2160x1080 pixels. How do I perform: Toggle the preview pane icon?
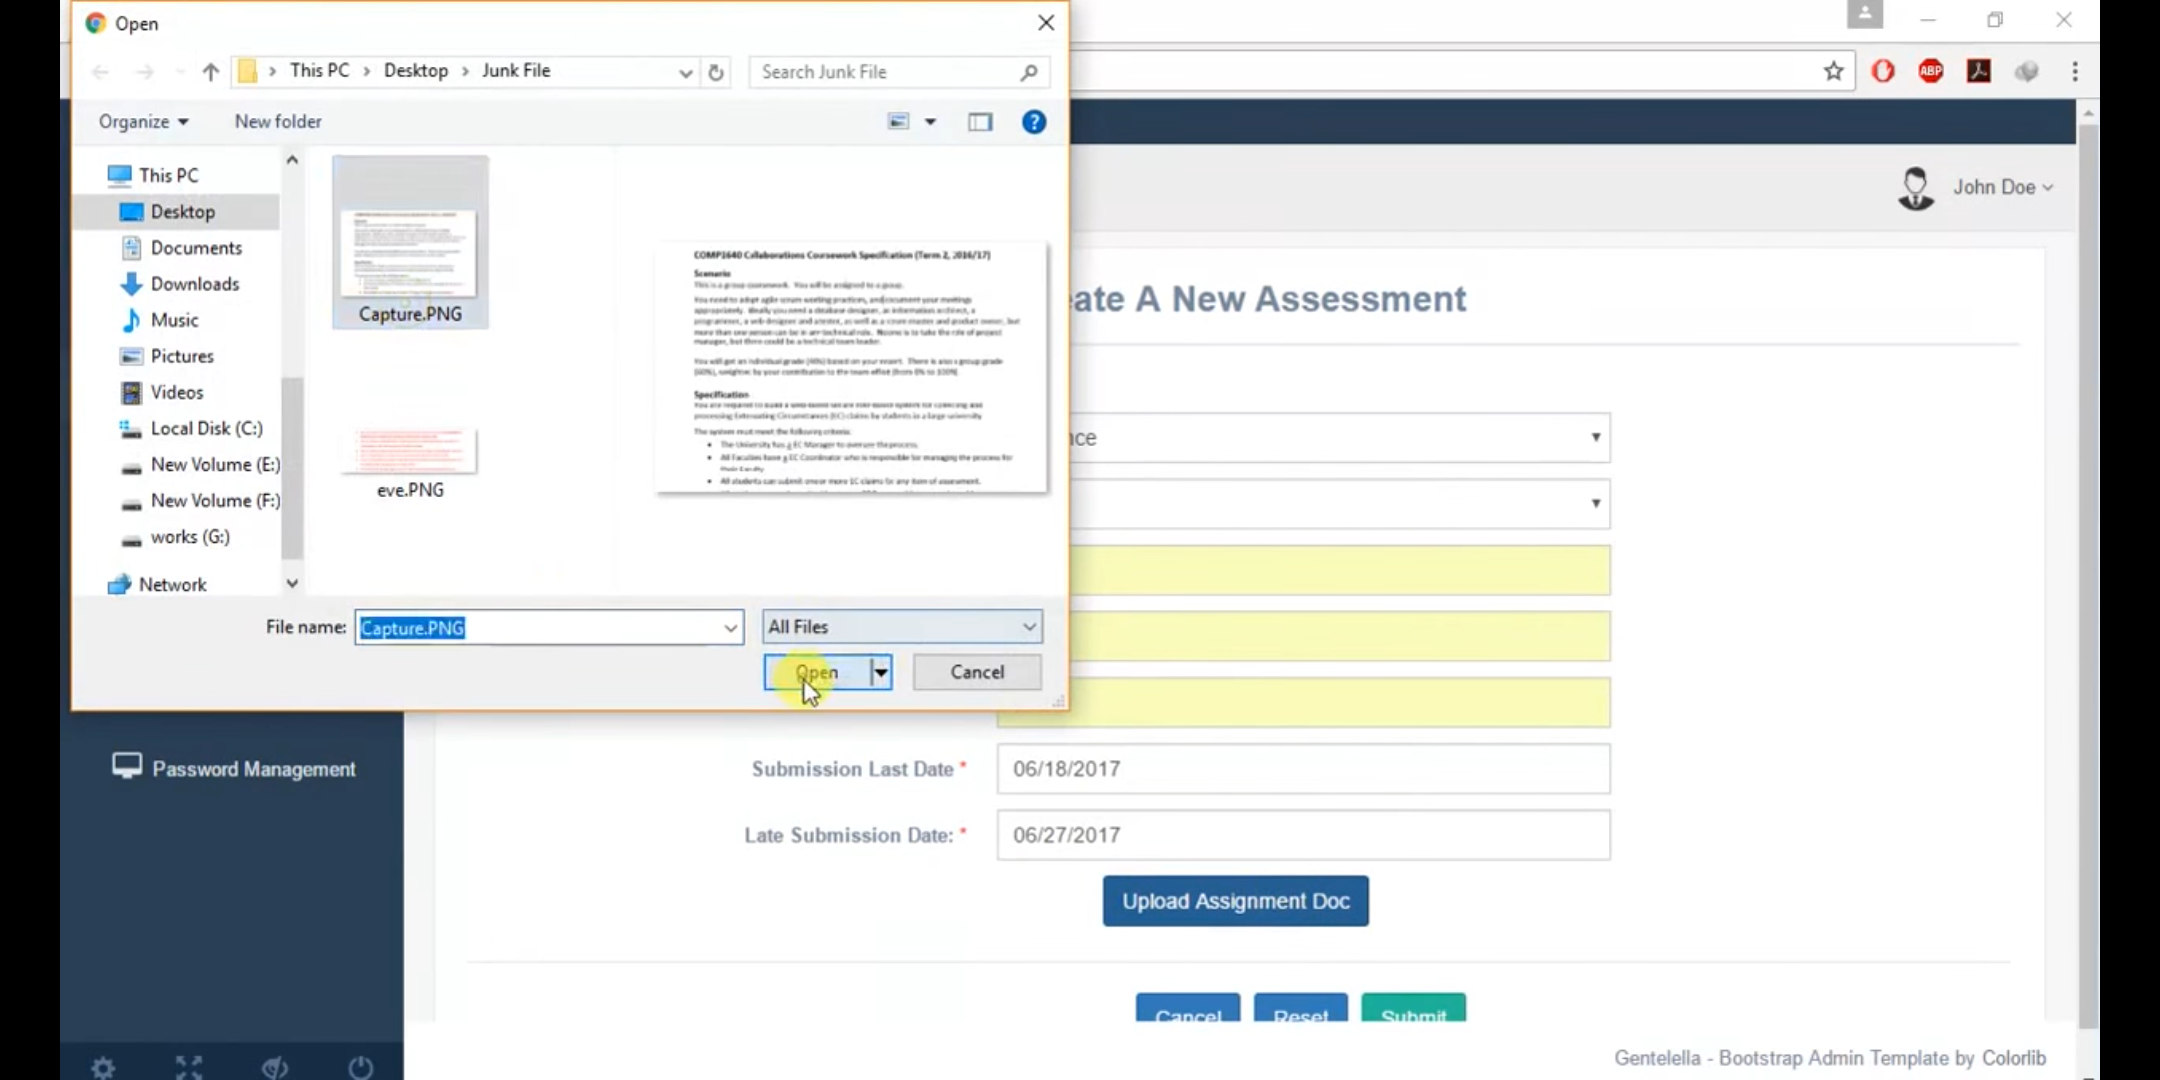[979, 122]
